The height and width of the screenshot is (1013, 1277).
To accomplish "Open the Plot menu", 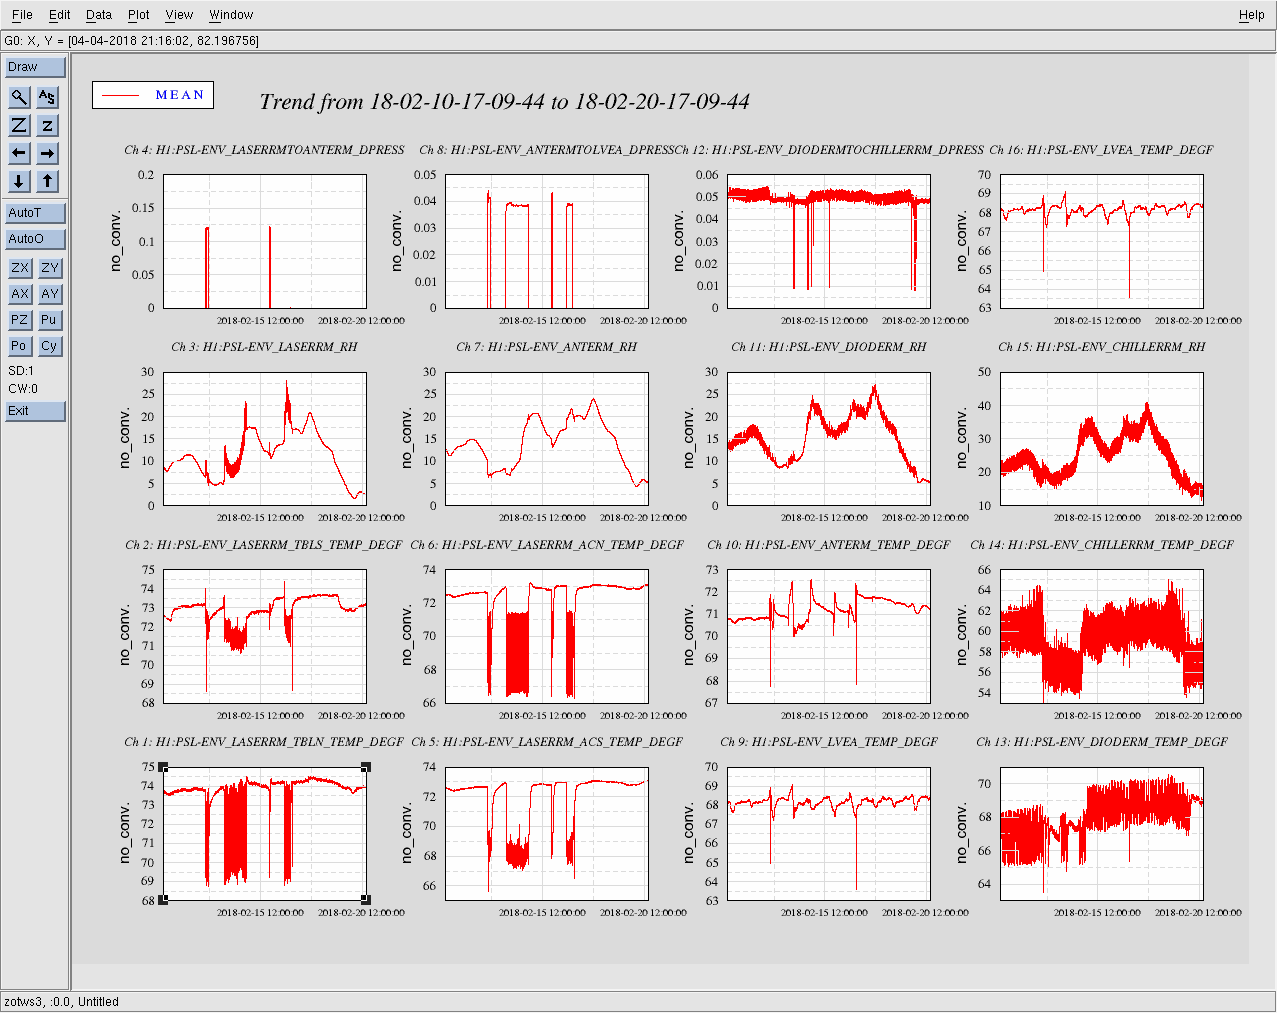I will (138, 15).
